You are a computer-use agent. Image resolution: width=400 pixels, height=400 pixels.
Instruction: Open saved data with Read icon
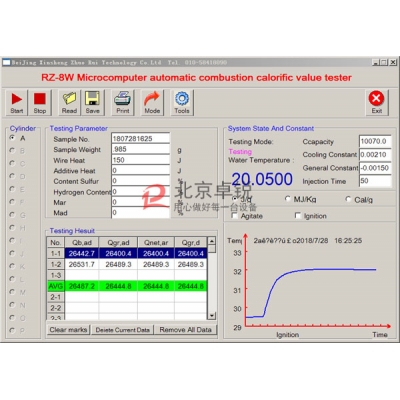coord(69,103)
